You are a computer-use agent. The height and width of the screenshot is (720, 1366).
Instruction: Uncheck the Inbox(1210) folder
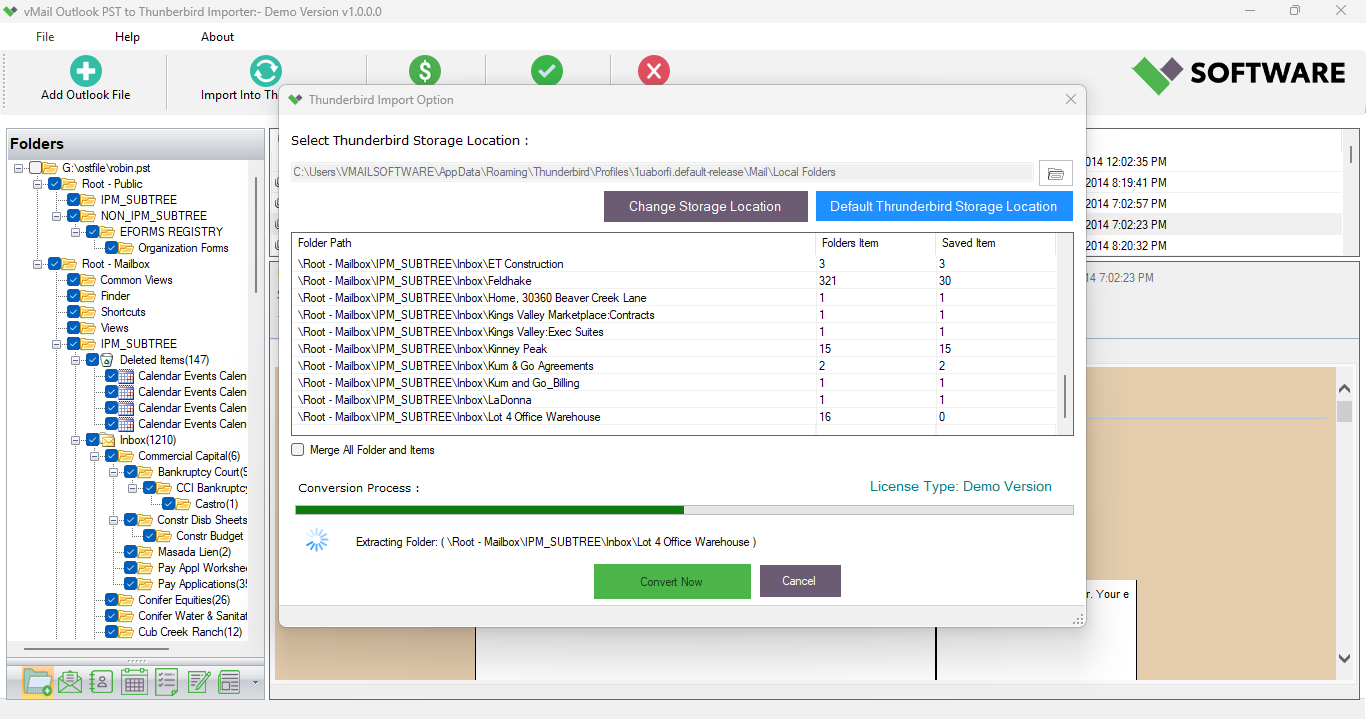pyautogui.click(x=92, y=439)
